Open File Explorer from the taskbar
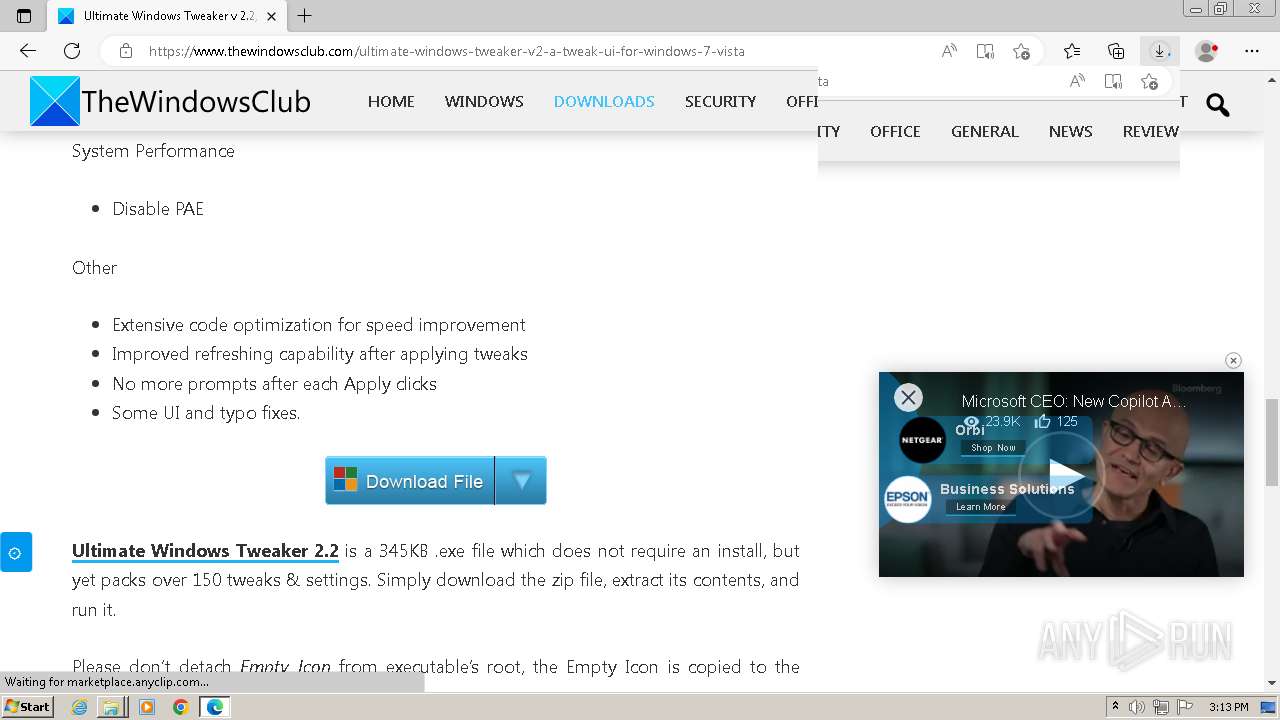 click(111, 707)
